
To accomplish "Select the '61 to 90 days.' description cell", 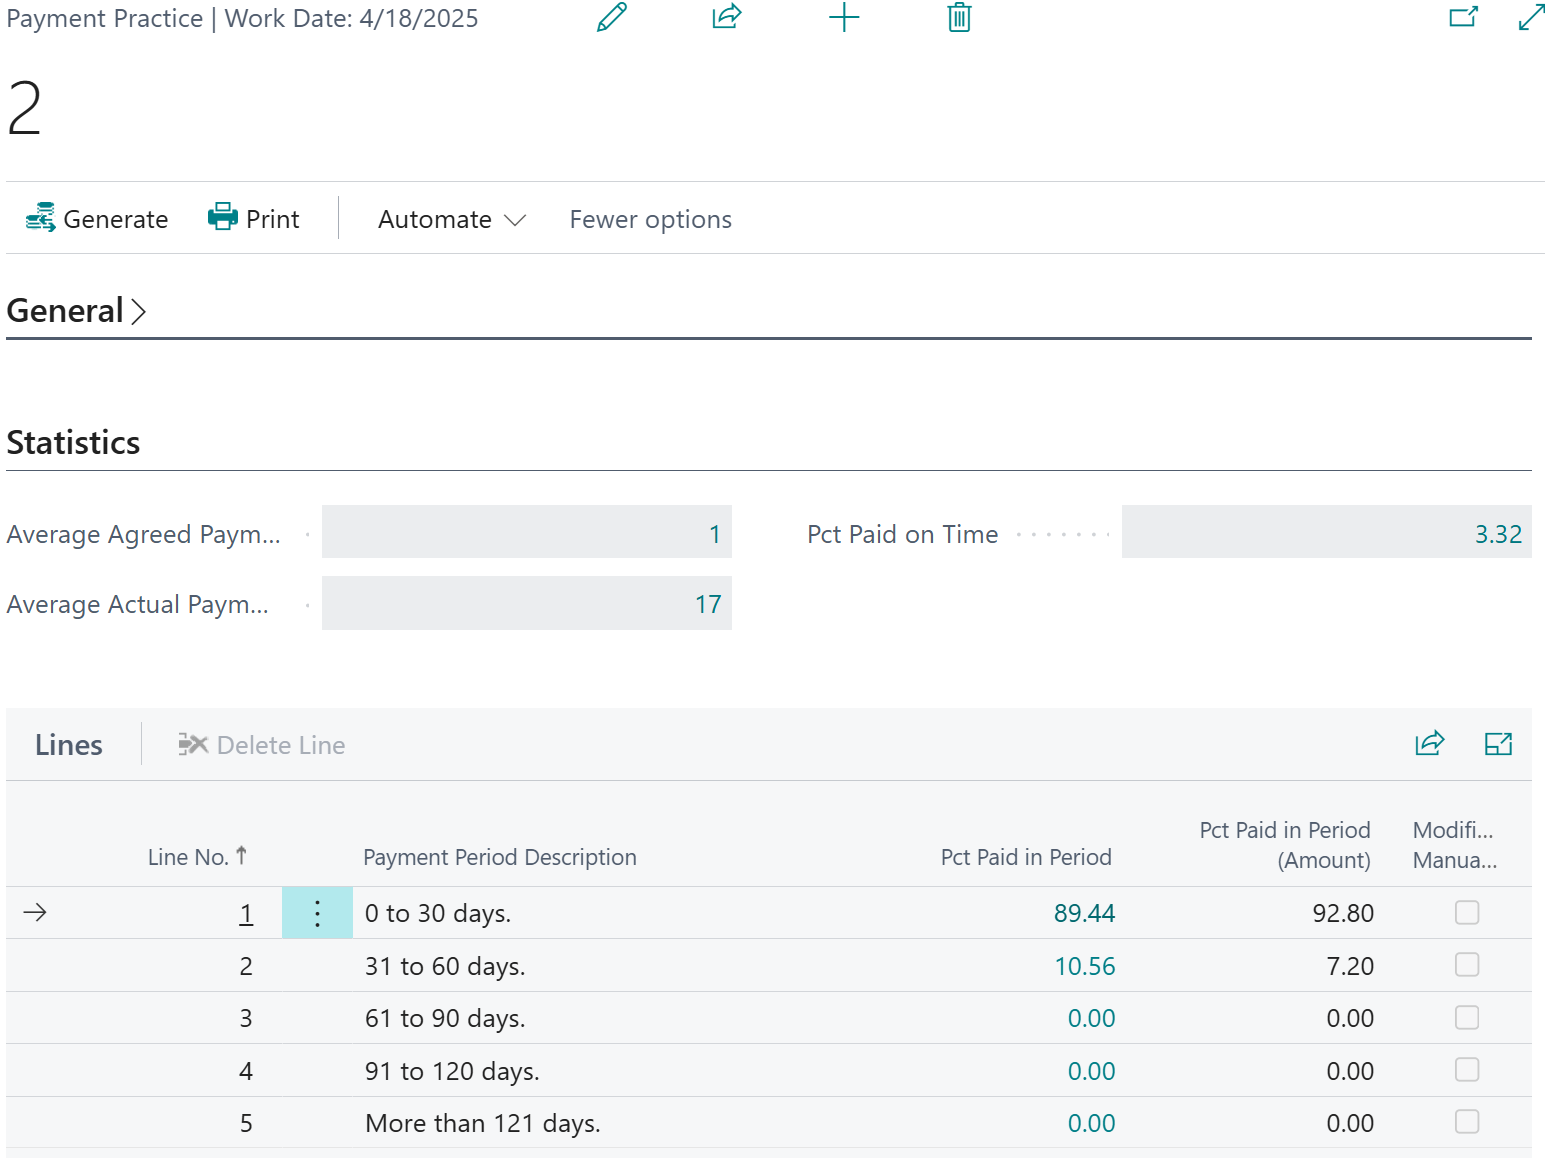I will 445,1018.
